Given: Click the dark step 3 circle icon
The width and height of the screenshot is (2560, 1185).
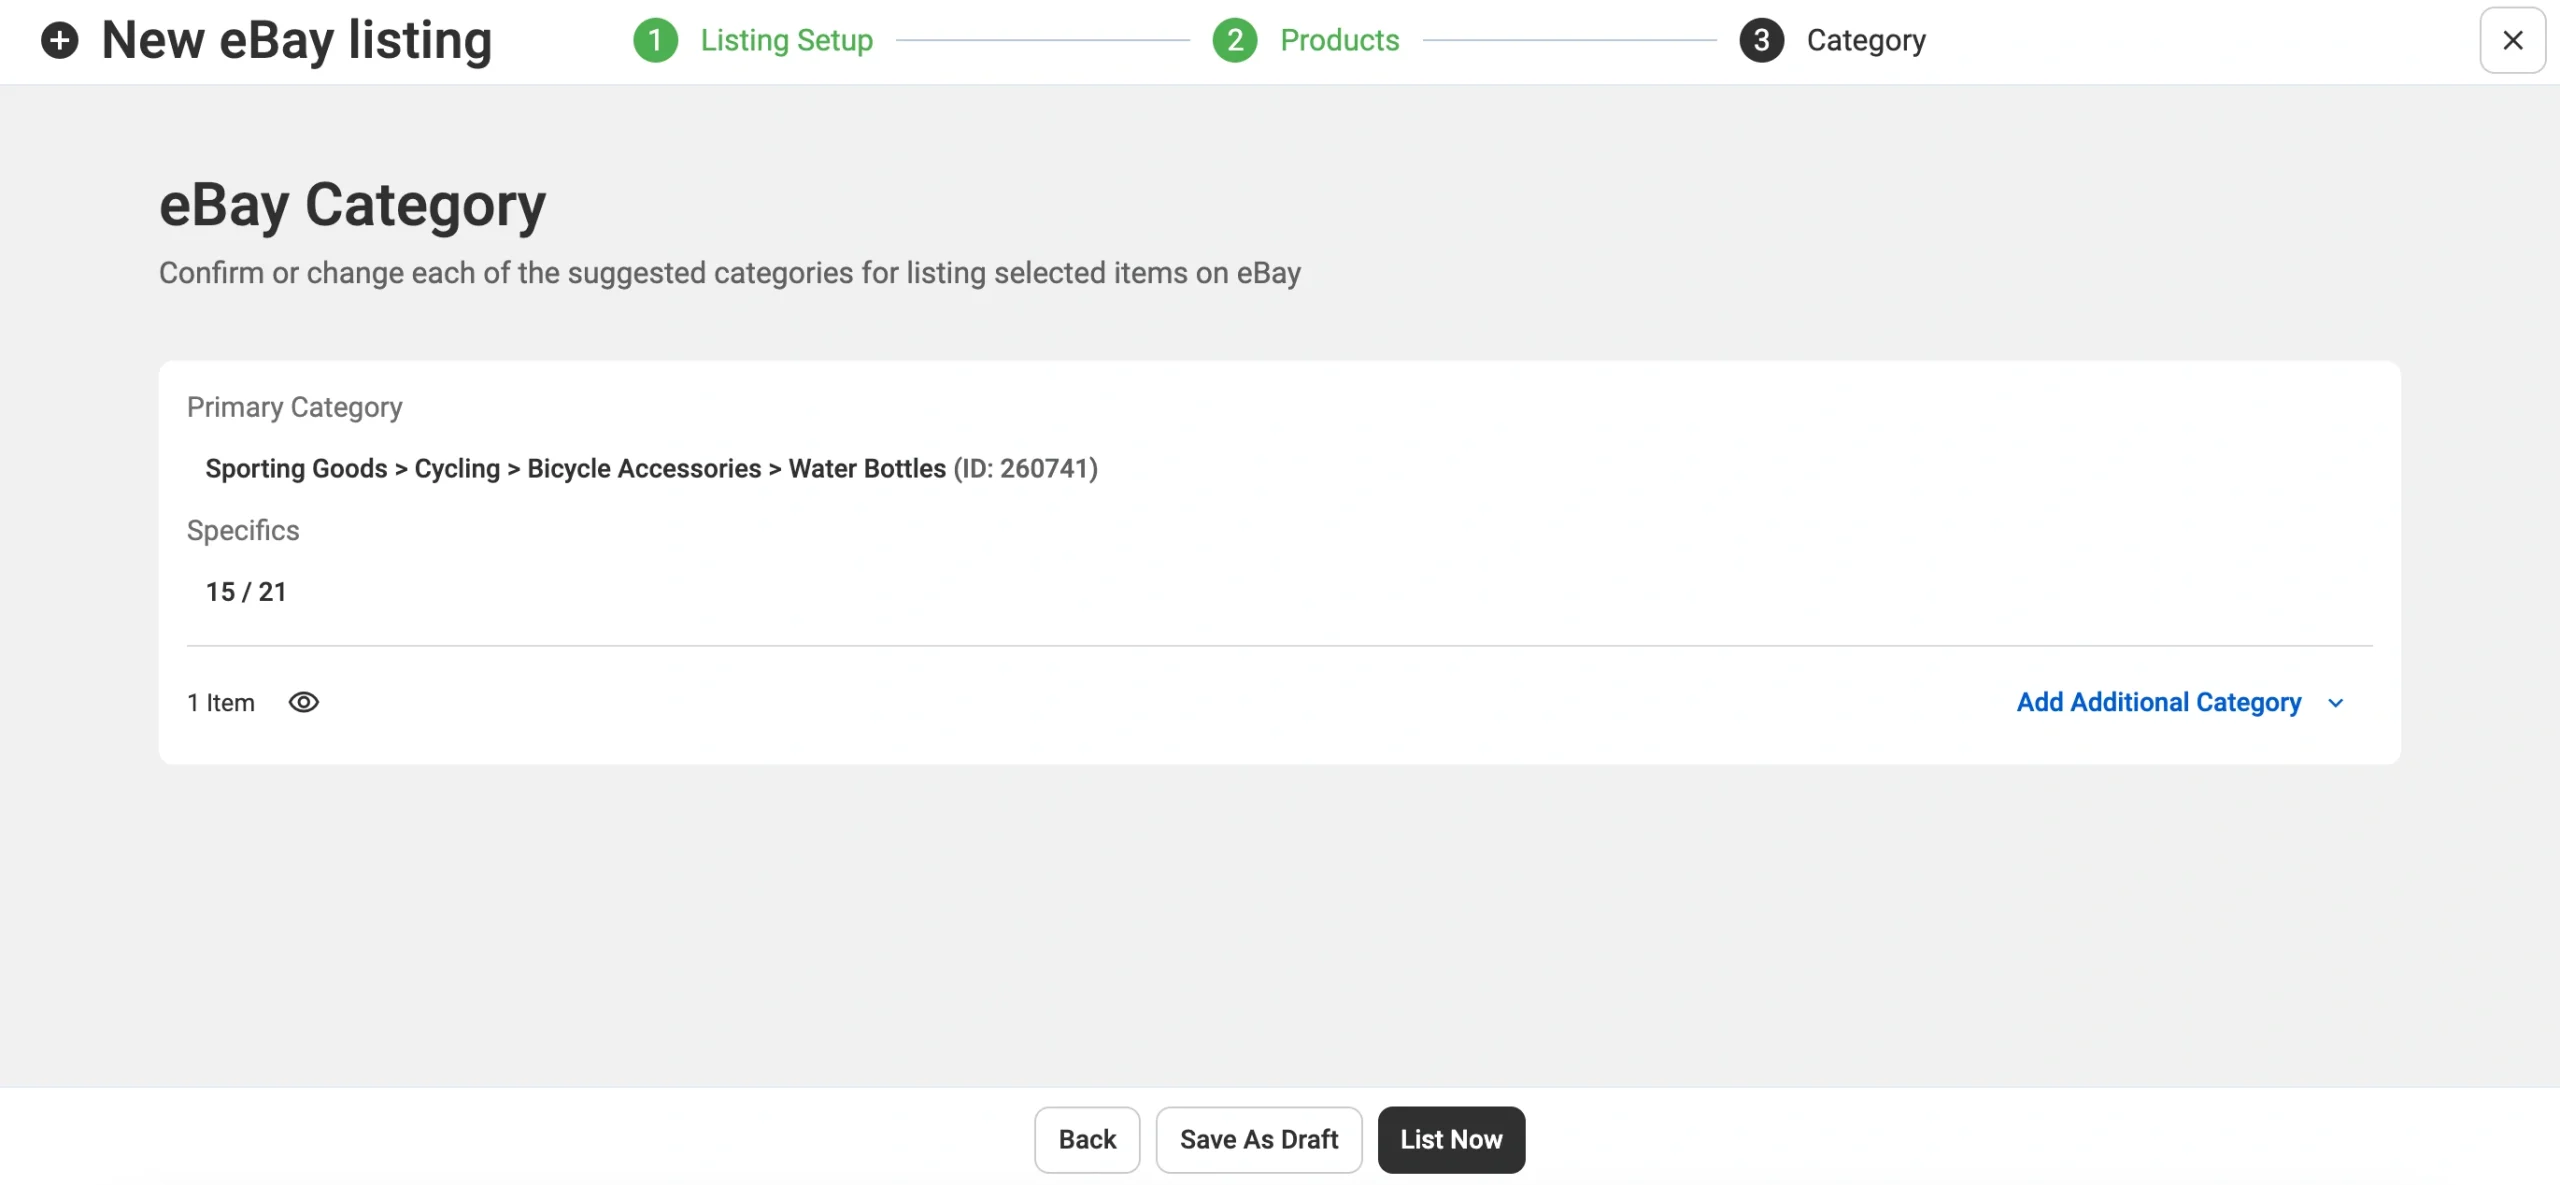Looking at the screenshot, I should (1761, 41).
